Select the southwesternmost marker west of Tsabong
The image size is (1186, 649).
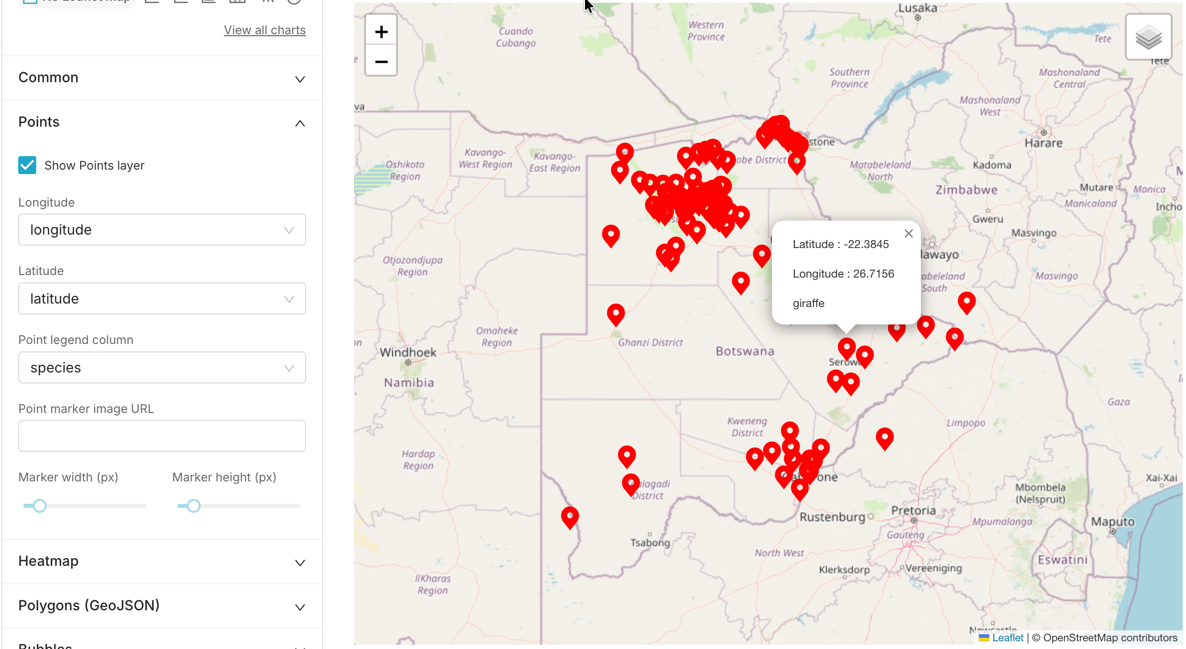(570, 517)
